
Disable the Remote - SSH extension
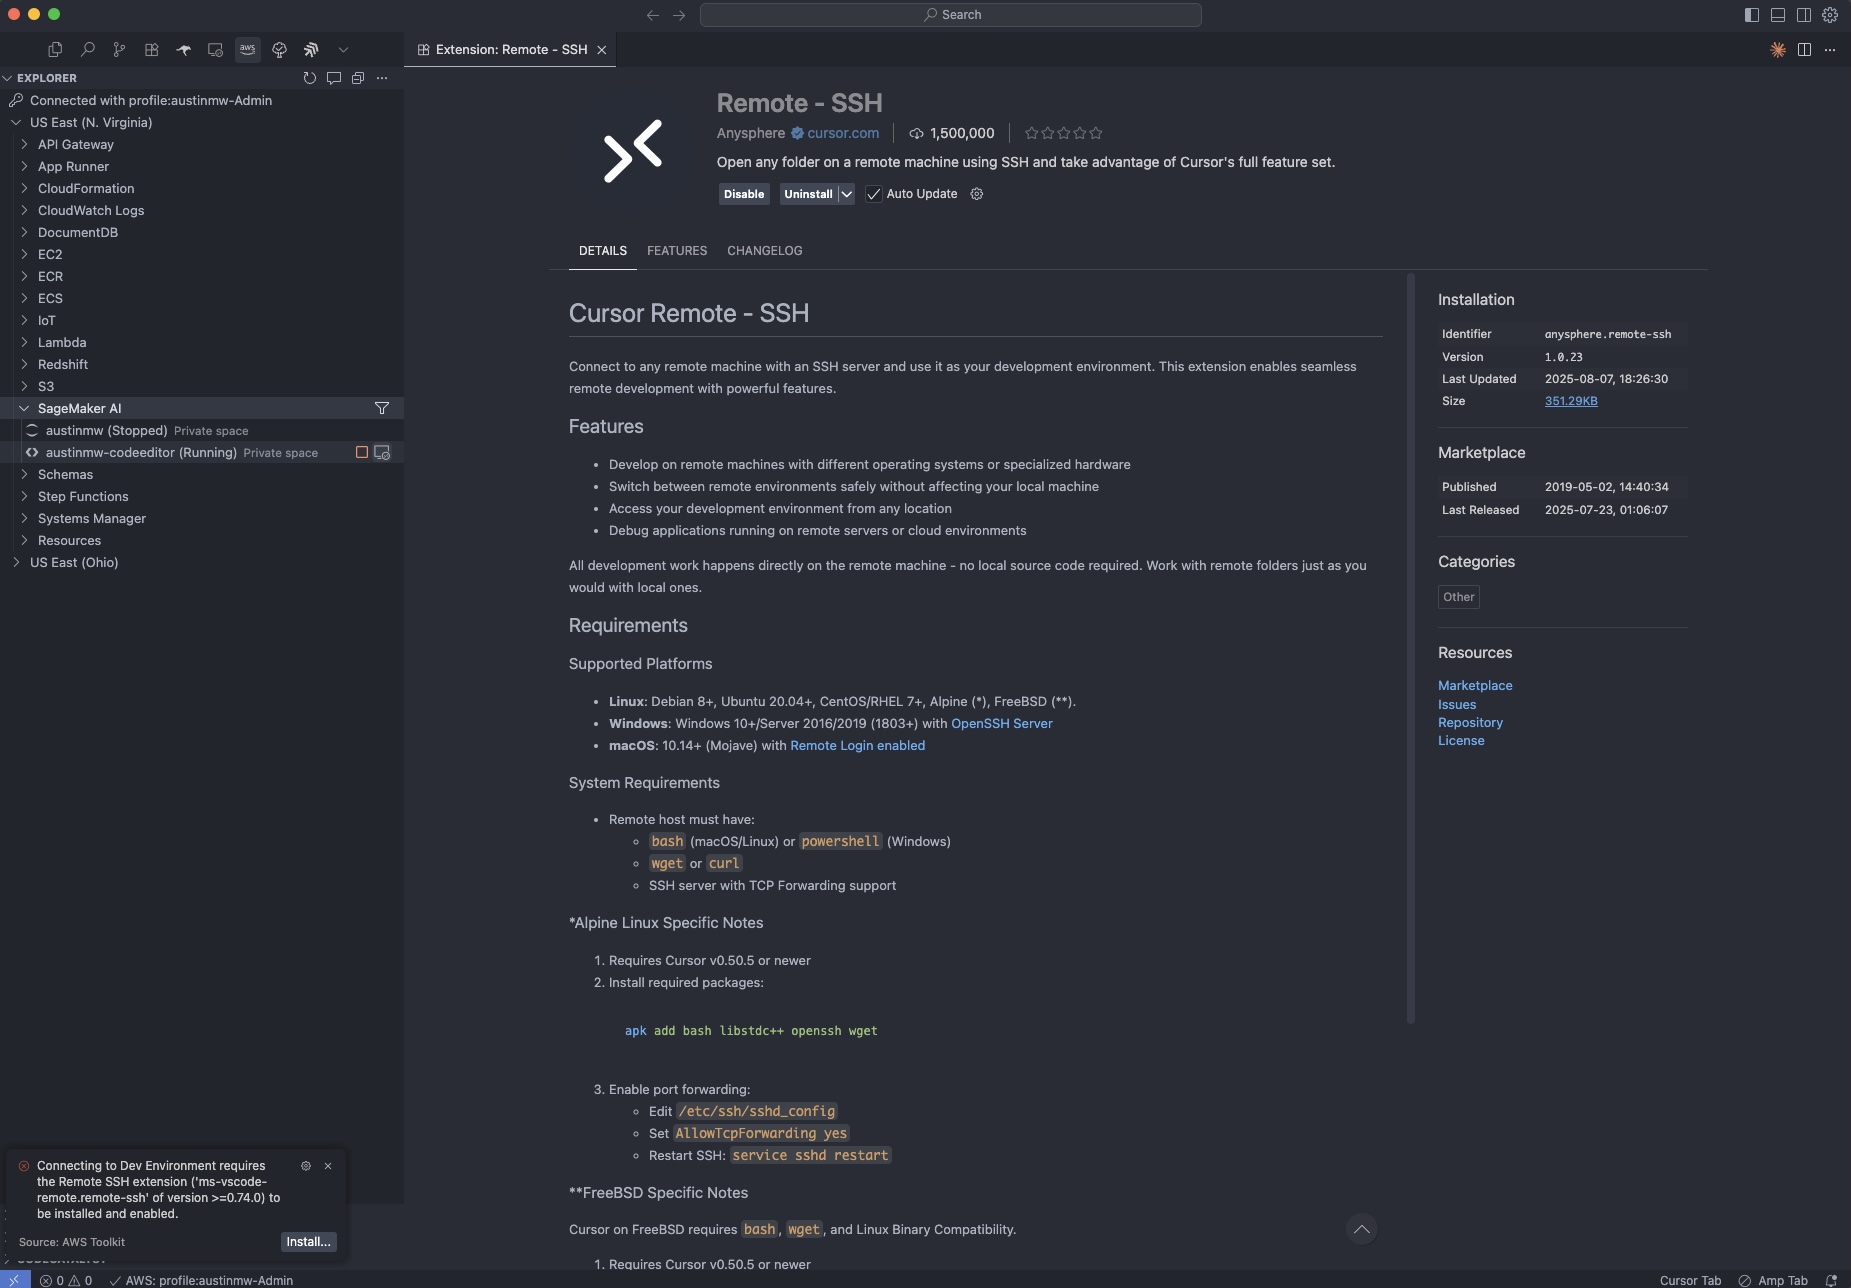click(x=744, y=194)
